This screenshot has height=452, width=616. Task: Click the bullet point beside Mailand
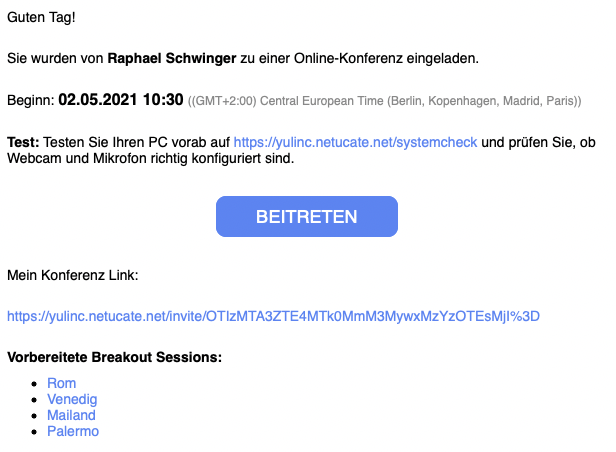(37, 416)
